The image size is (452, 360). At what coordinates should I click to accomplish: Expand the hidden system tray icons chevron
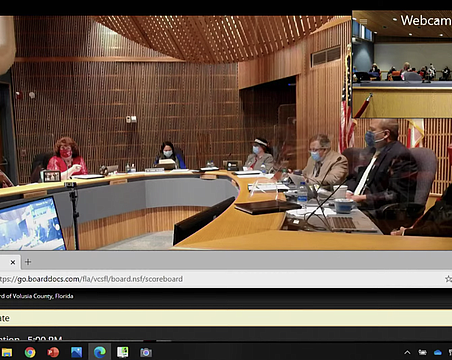click(x=407, y=352)
